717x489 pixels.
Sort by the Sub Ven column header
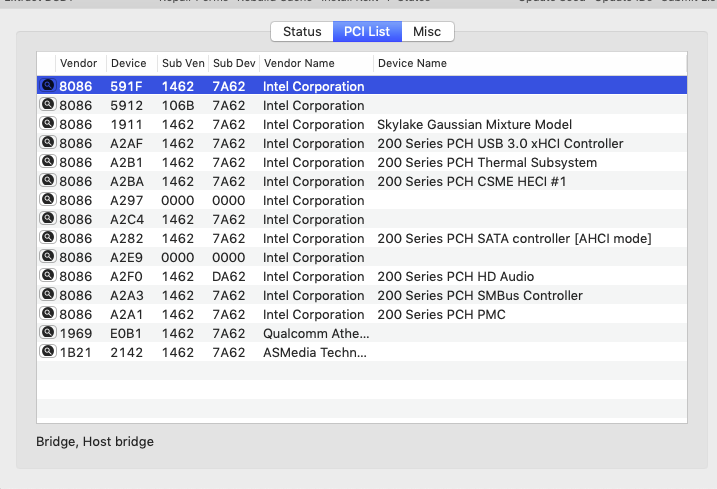click(x=183, y=63)
